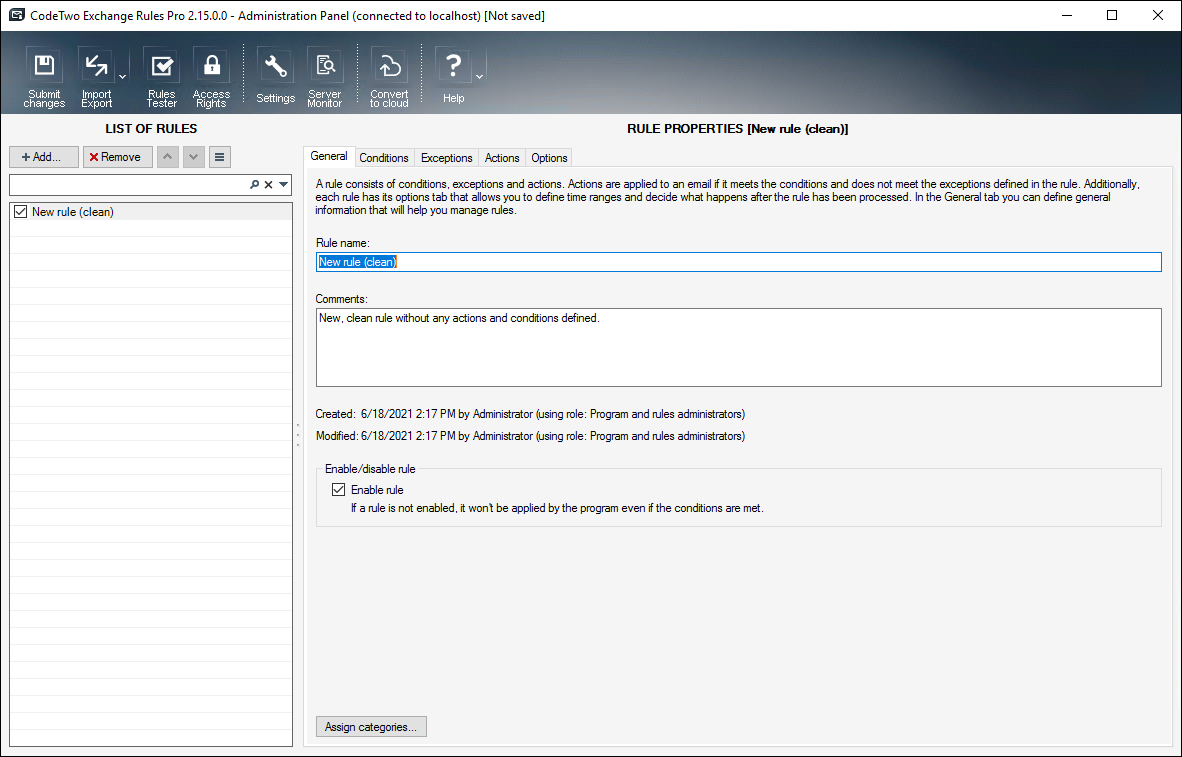Switch to the Options tab

click(549, 158)
